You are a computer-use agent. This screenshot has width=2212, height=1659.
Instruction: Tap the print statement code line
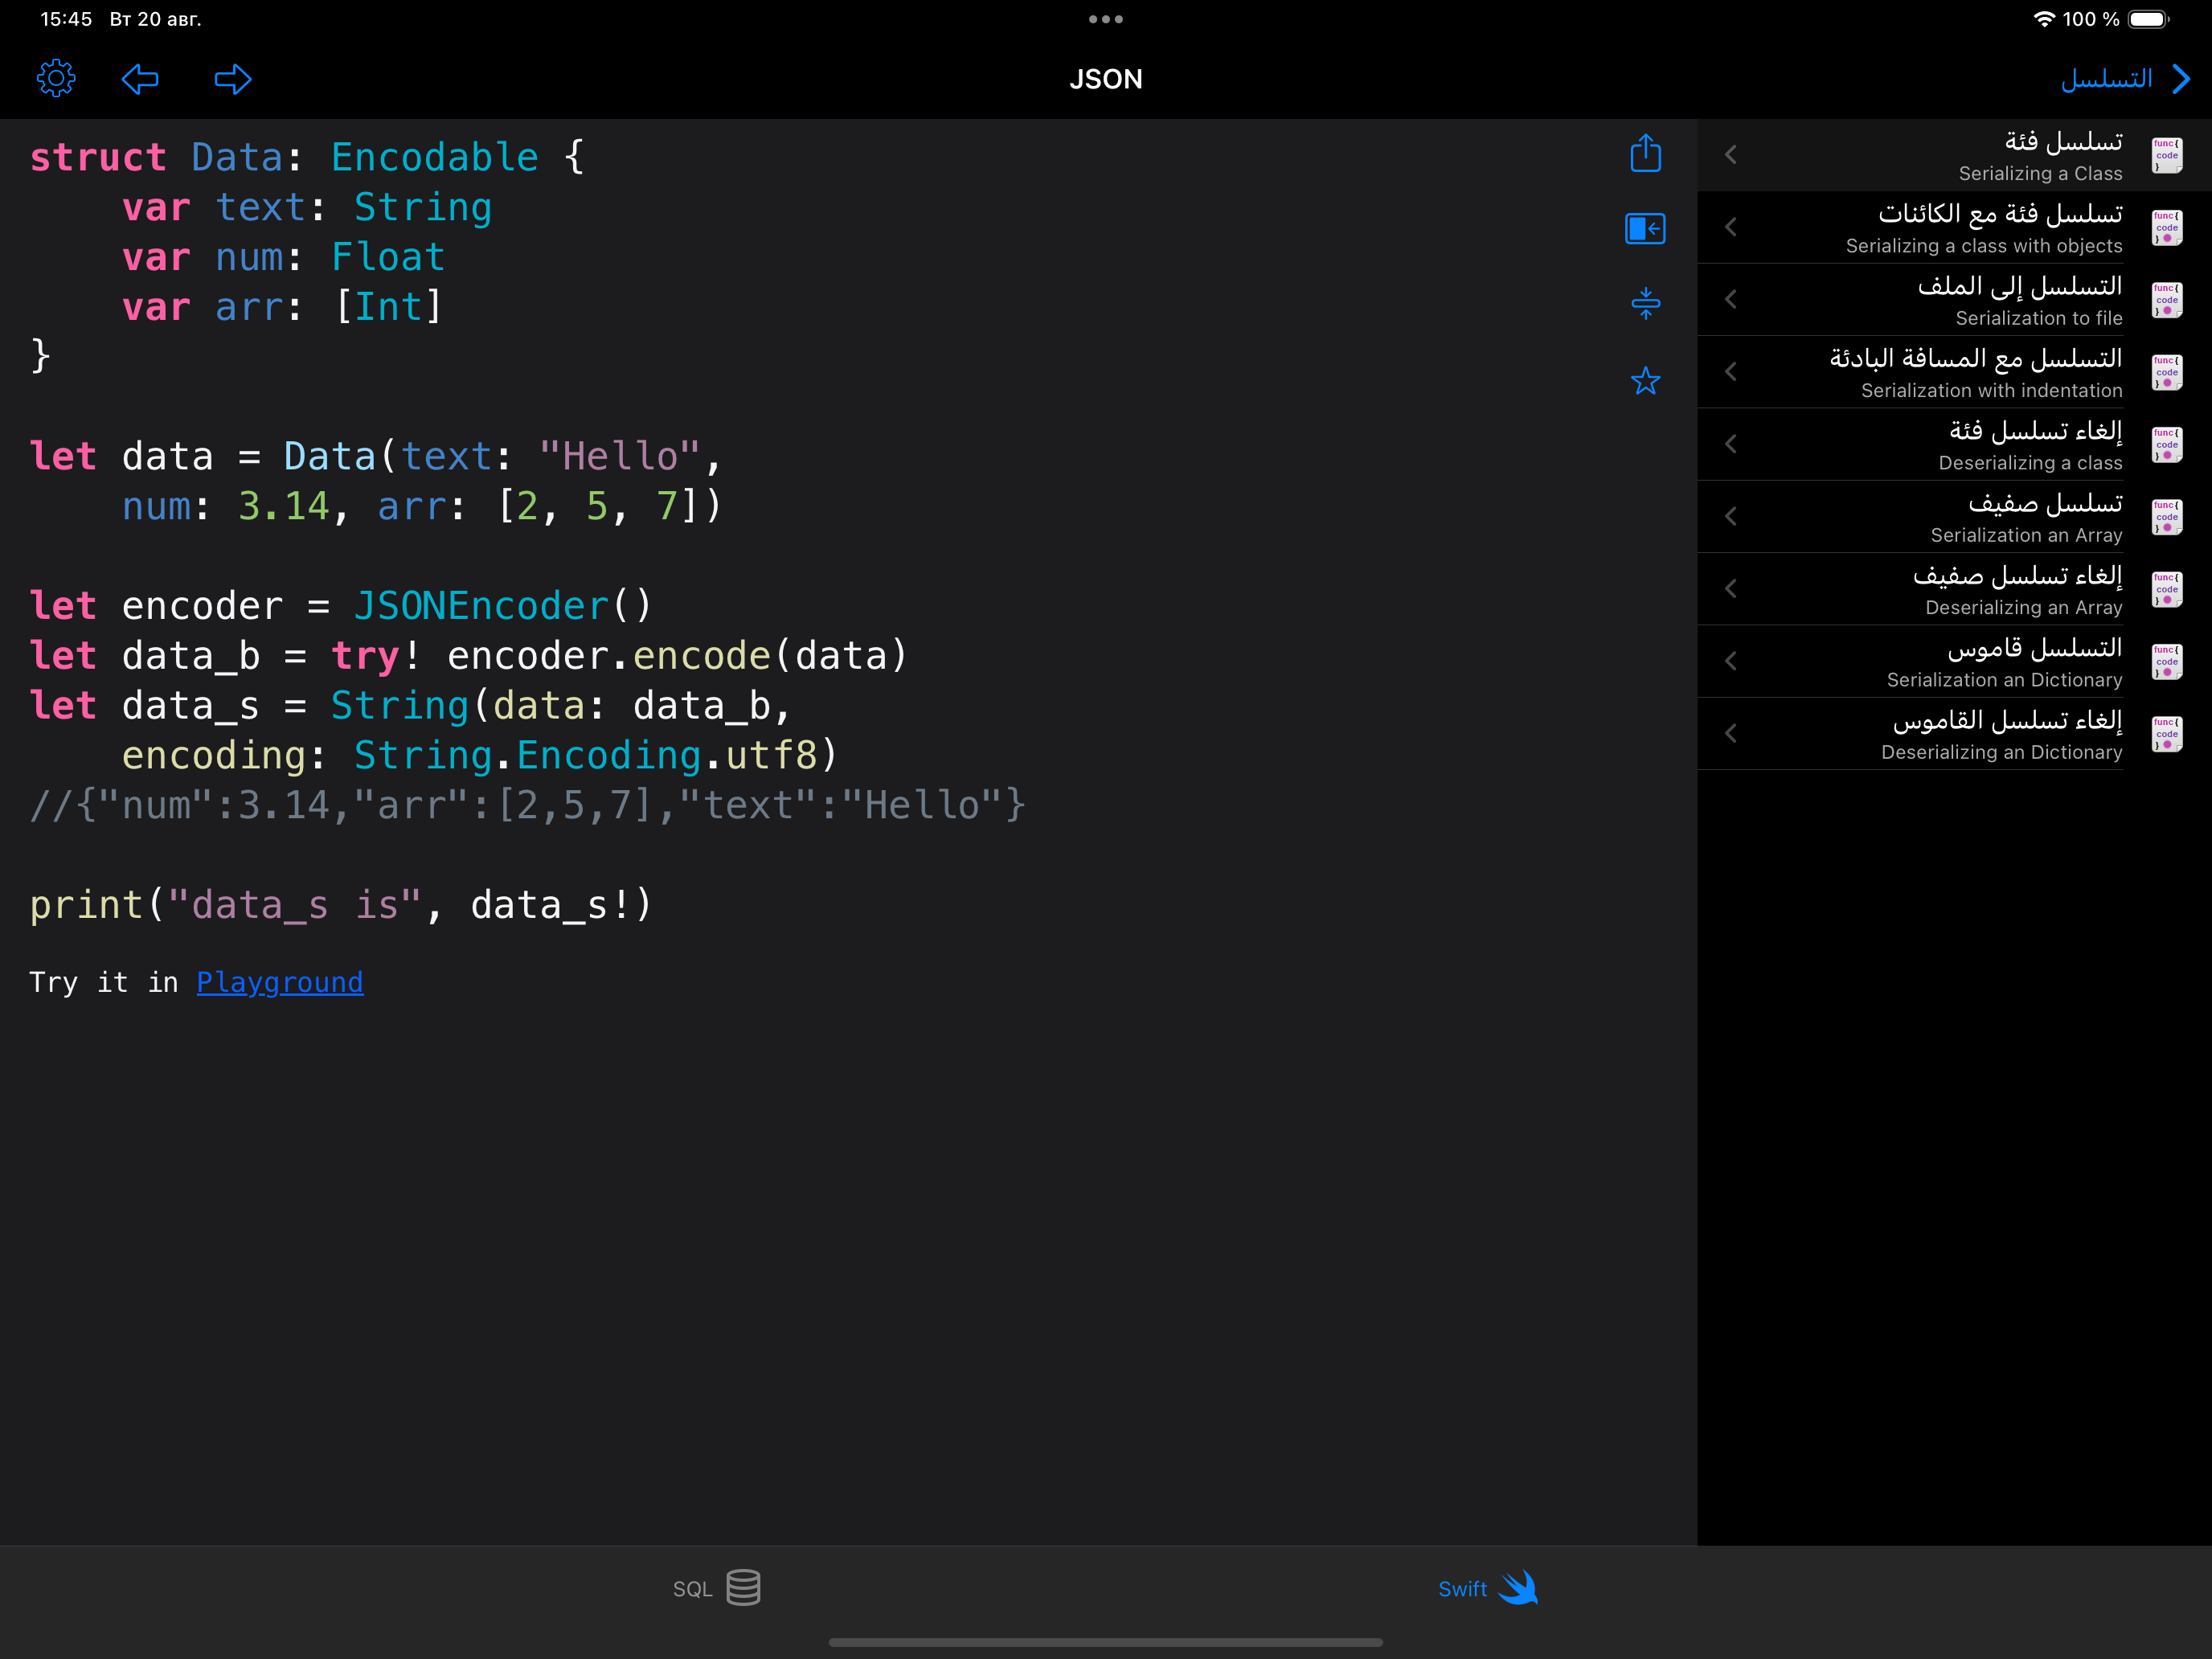341,905
